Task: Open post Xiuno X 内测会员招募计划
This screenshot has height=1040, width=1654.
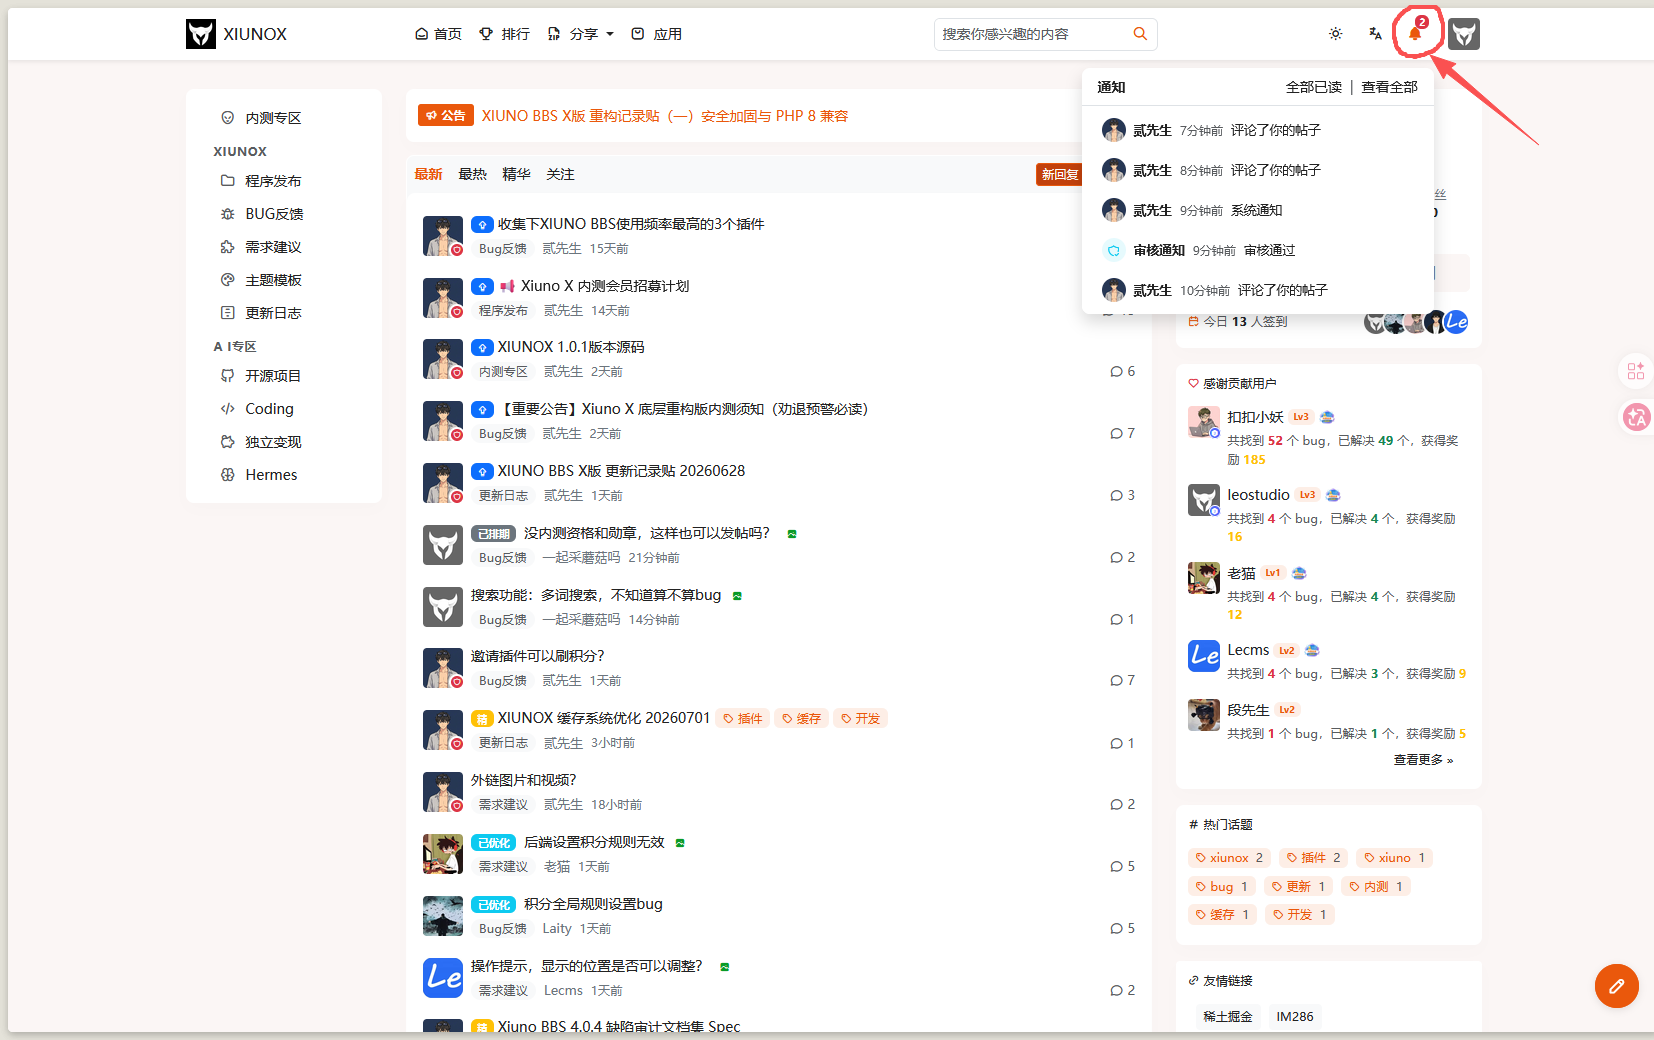Action: 605,286
